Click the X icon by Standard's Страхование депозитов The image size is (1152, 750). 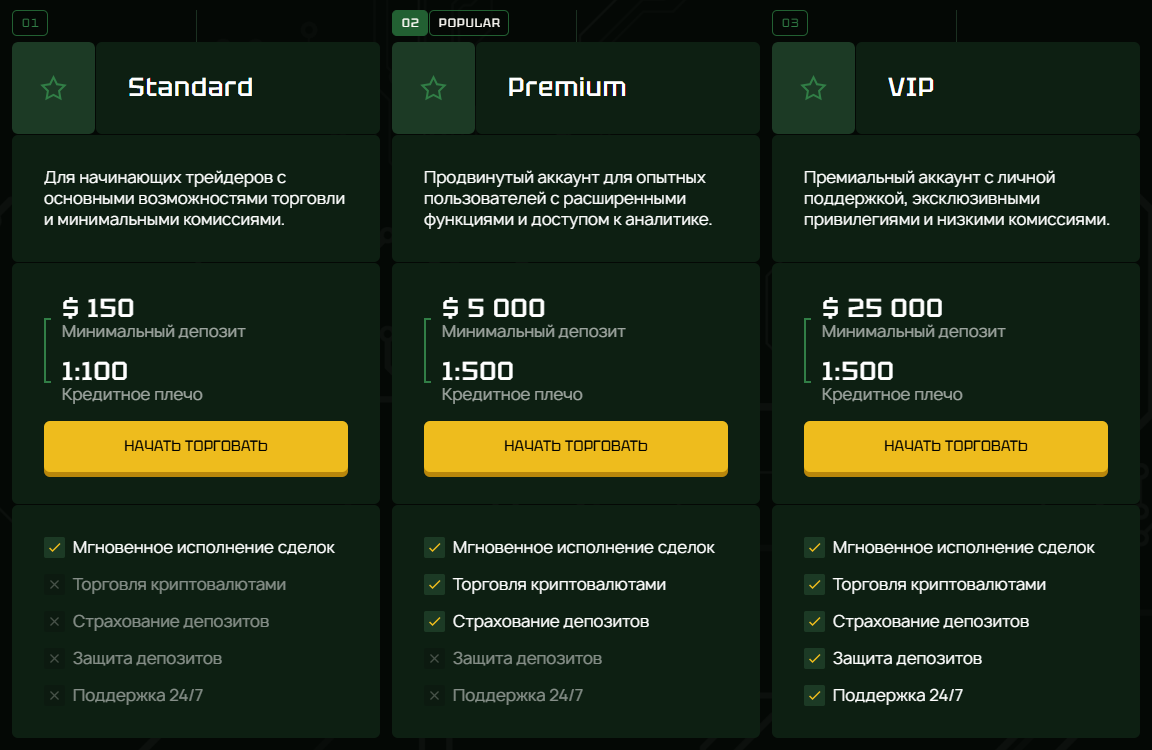54,621
